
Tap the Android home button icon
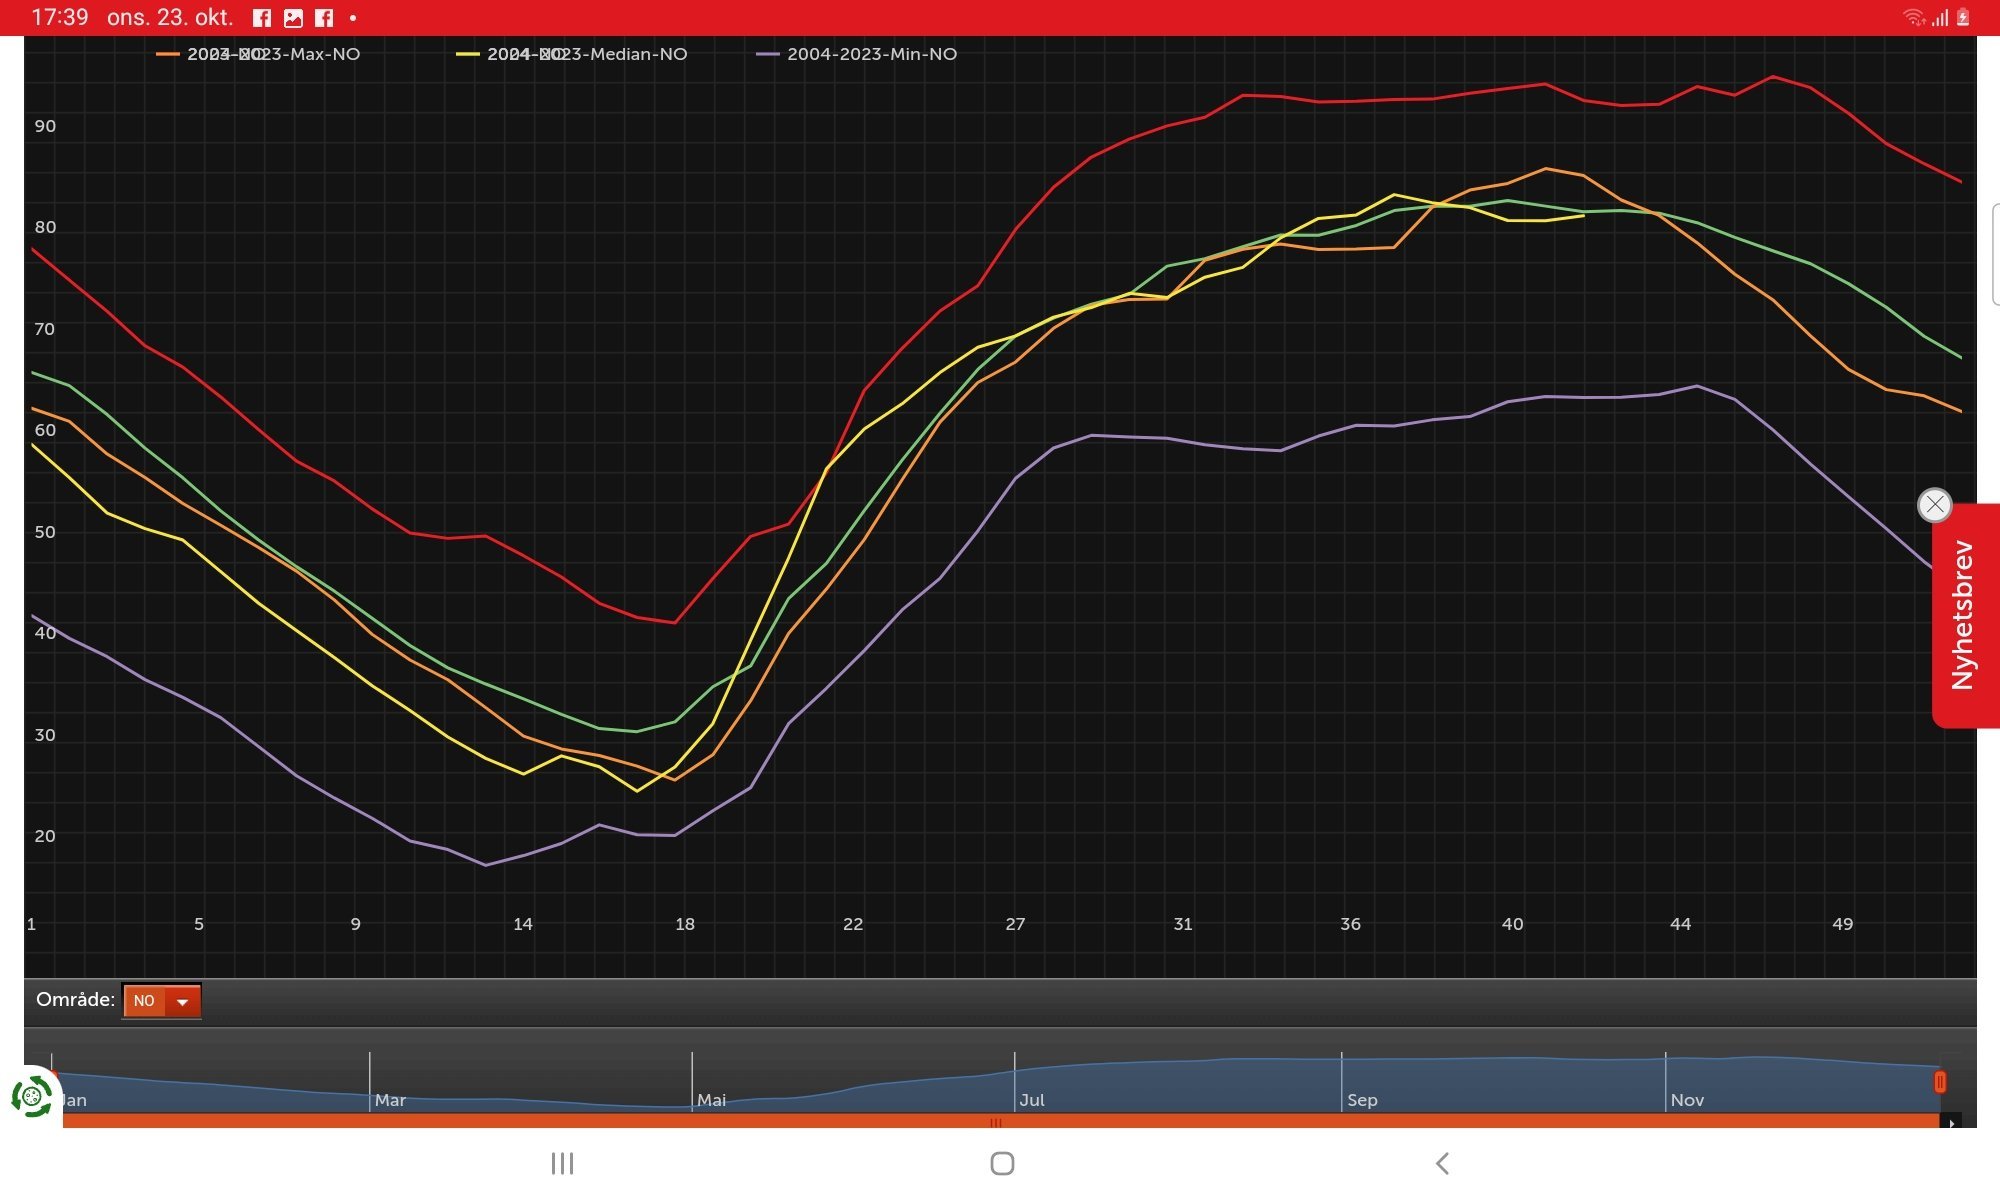[x=1002, y=1163]
